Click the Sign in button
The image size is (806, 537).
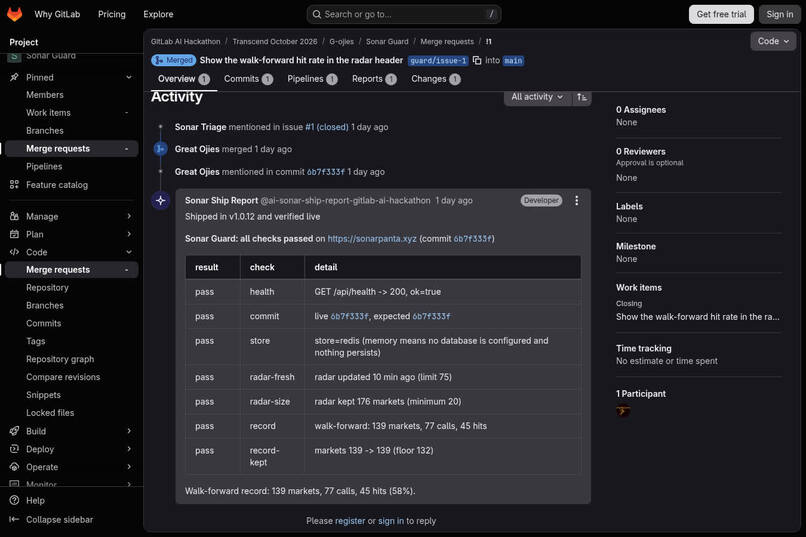[x=779, y=14]
